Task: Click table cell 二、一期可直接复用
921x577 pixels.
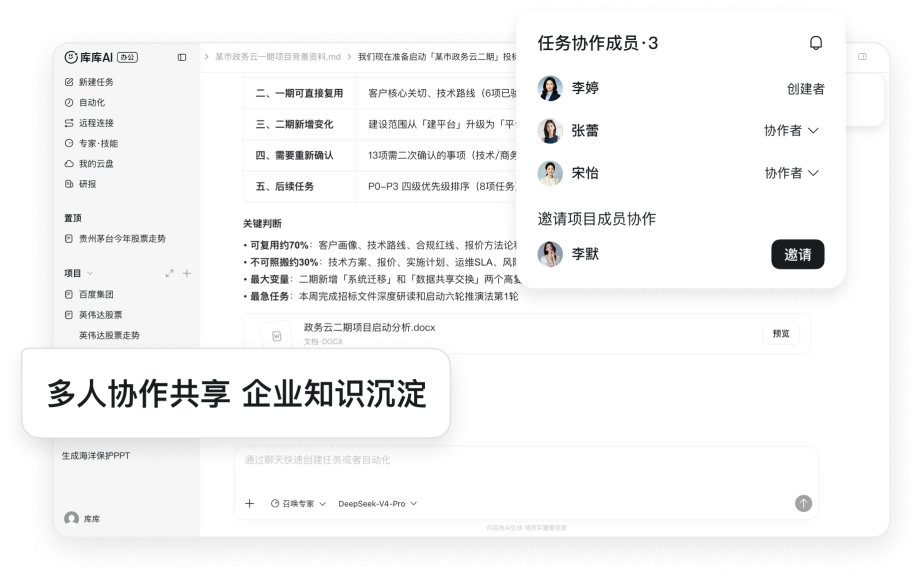Action: coord(299,93)
